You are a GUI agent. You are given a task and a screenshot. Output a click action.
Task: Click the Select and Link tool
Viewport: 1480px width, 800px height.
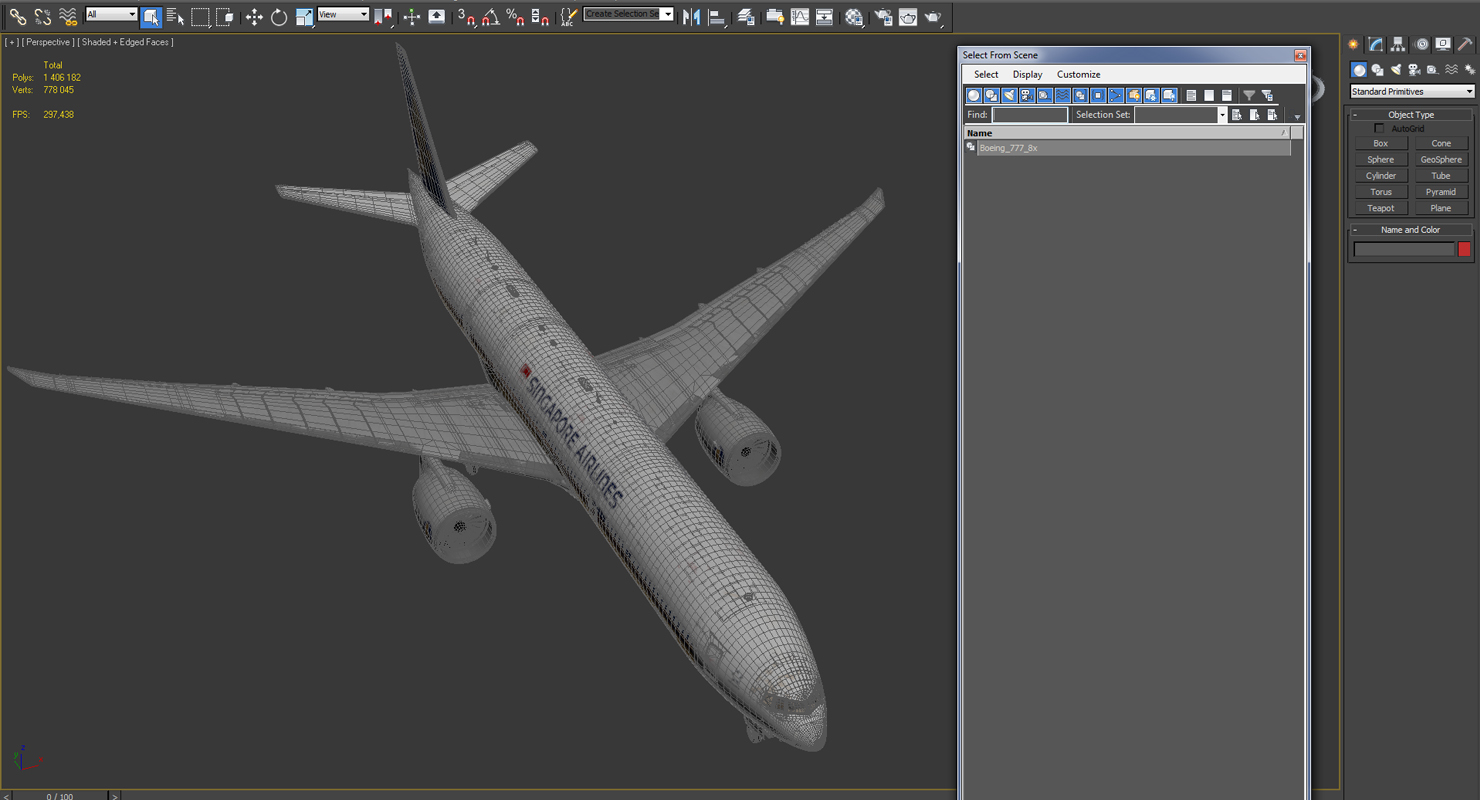pos(18,16)
